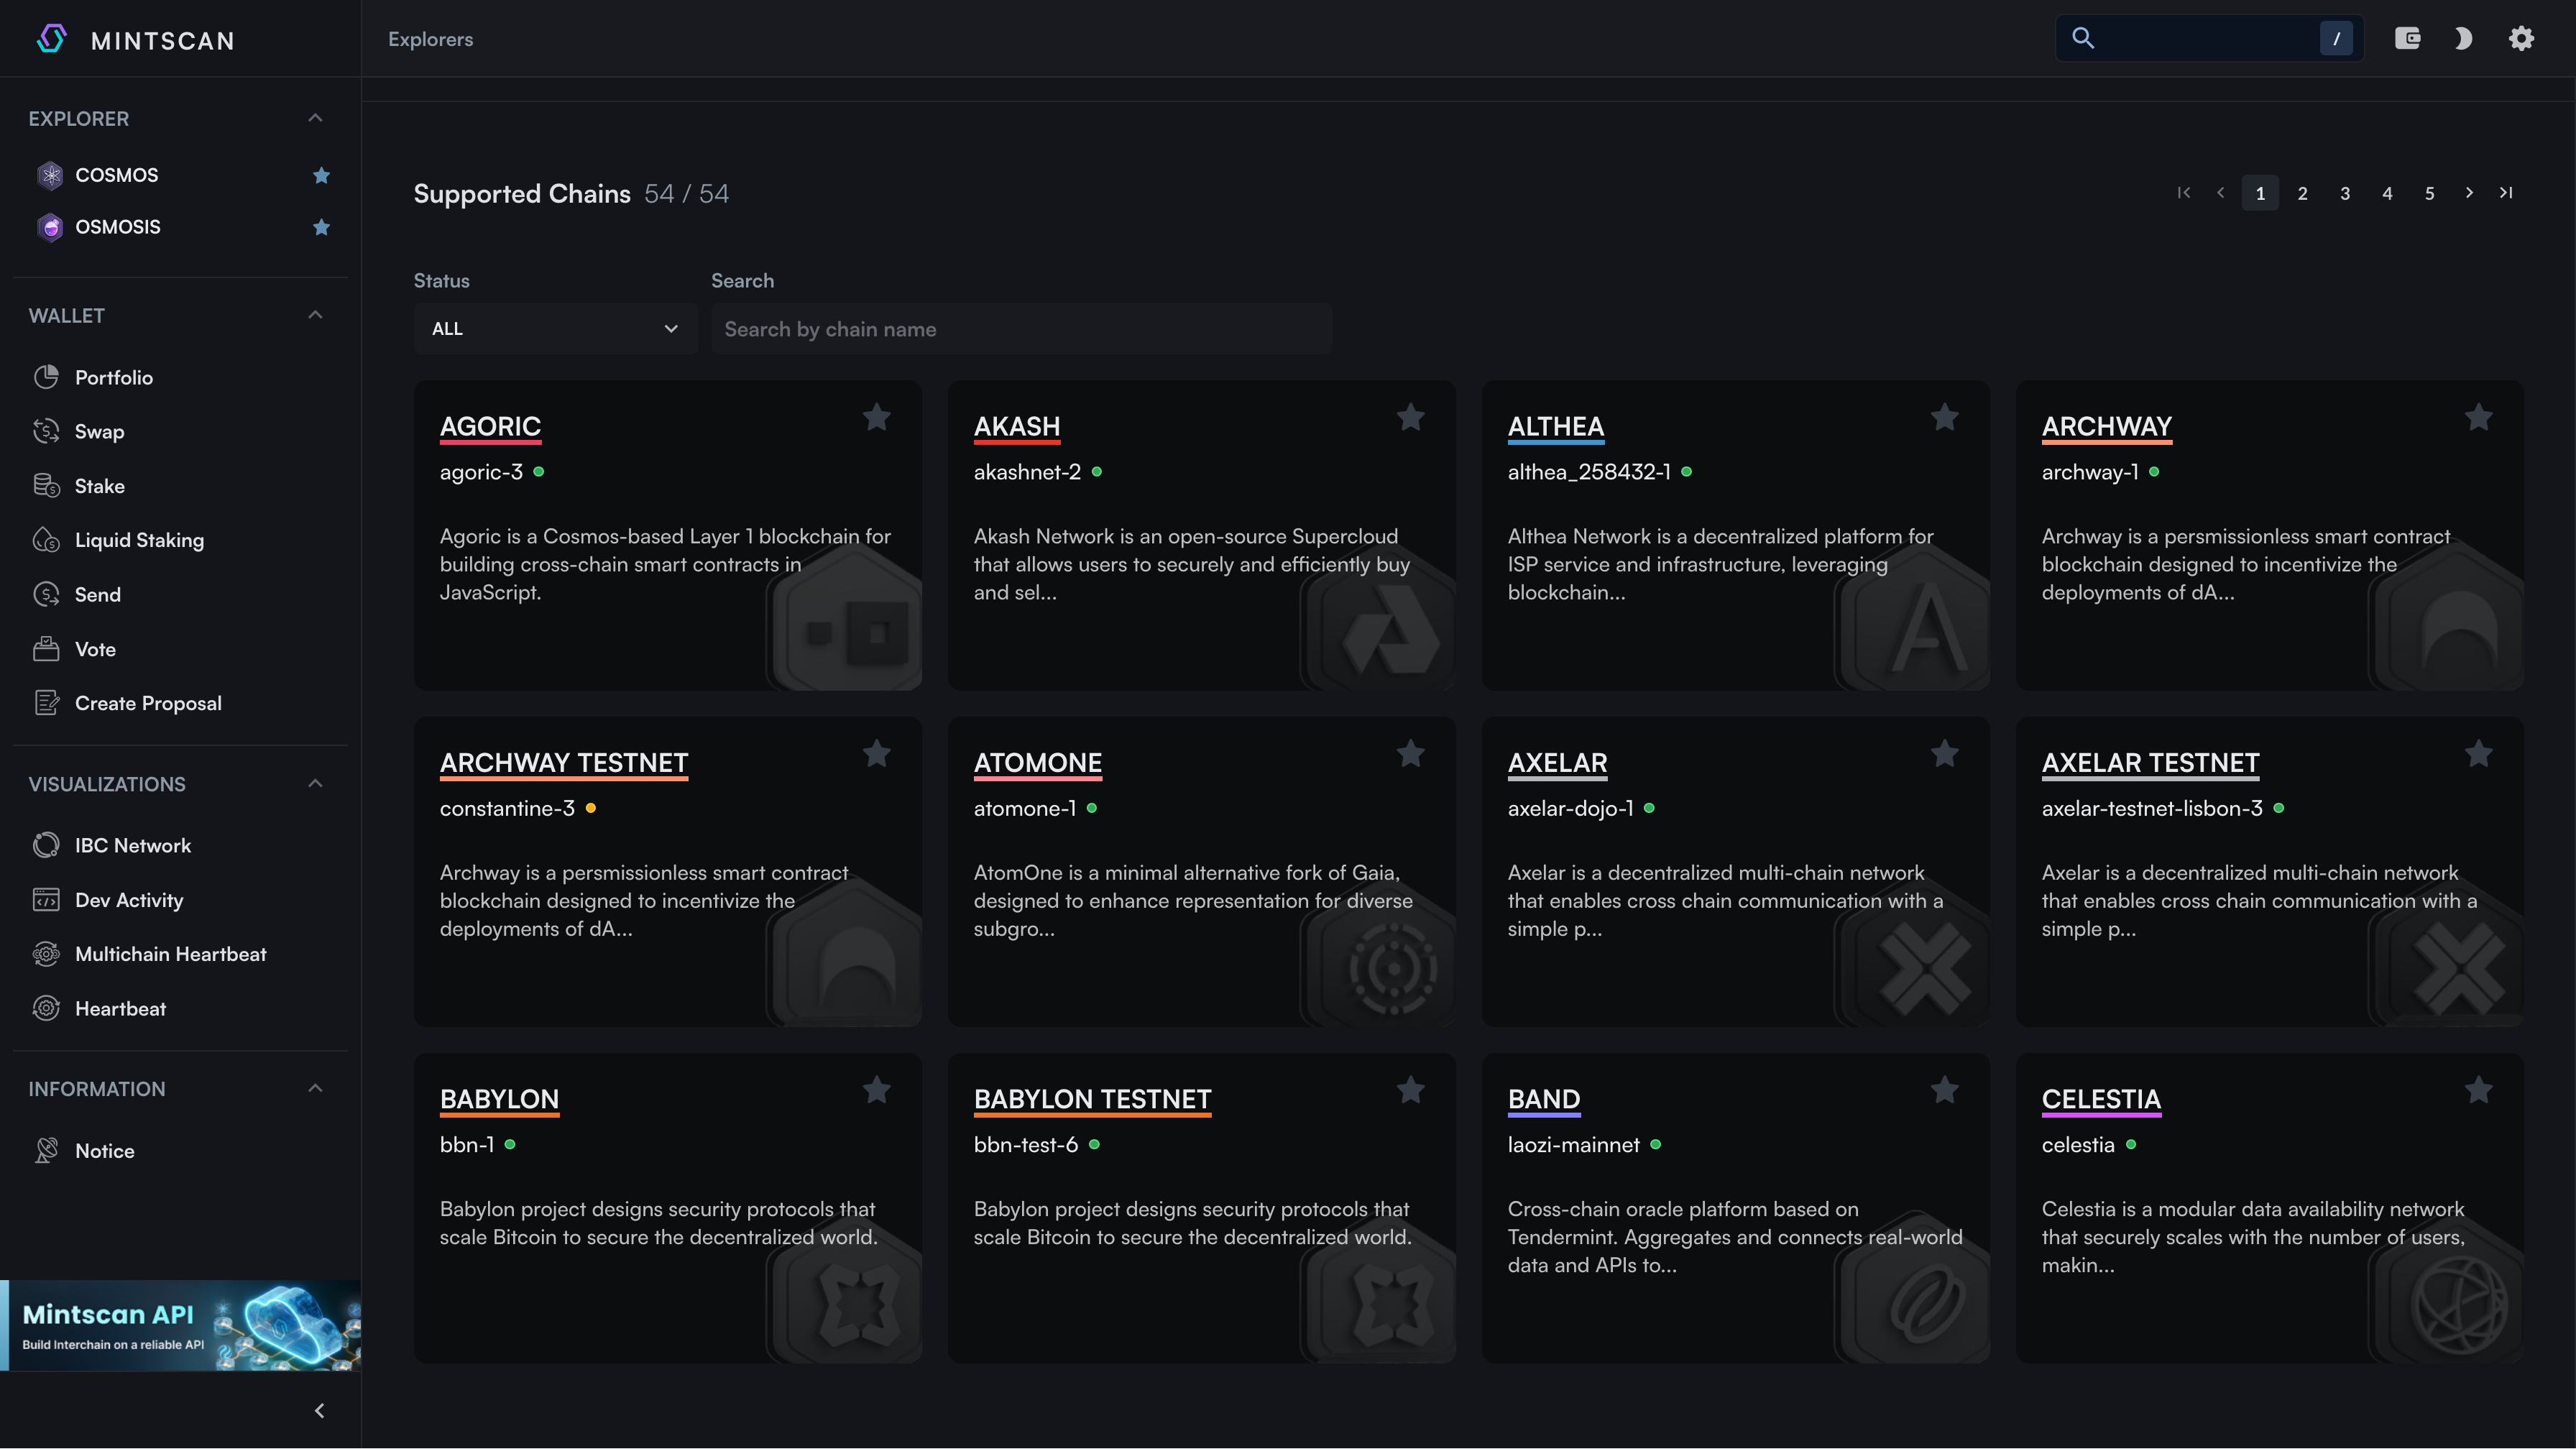The image size is (2576, 1449).
Task: Jump to the last page of chains
Action: click(2505, 193)
